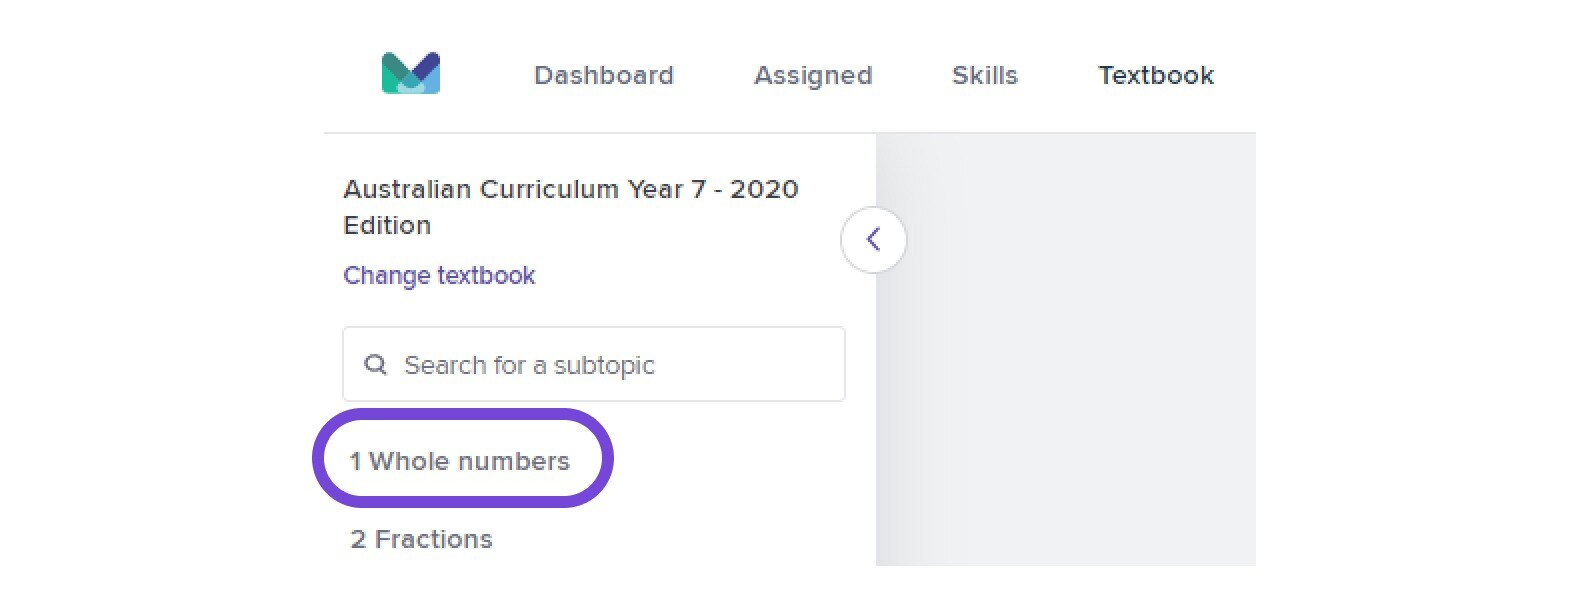Click the Whole numbers highlighted topic
Image resolution: width=1578 pixels, height=592 pixels.
[x=460, y=461]
